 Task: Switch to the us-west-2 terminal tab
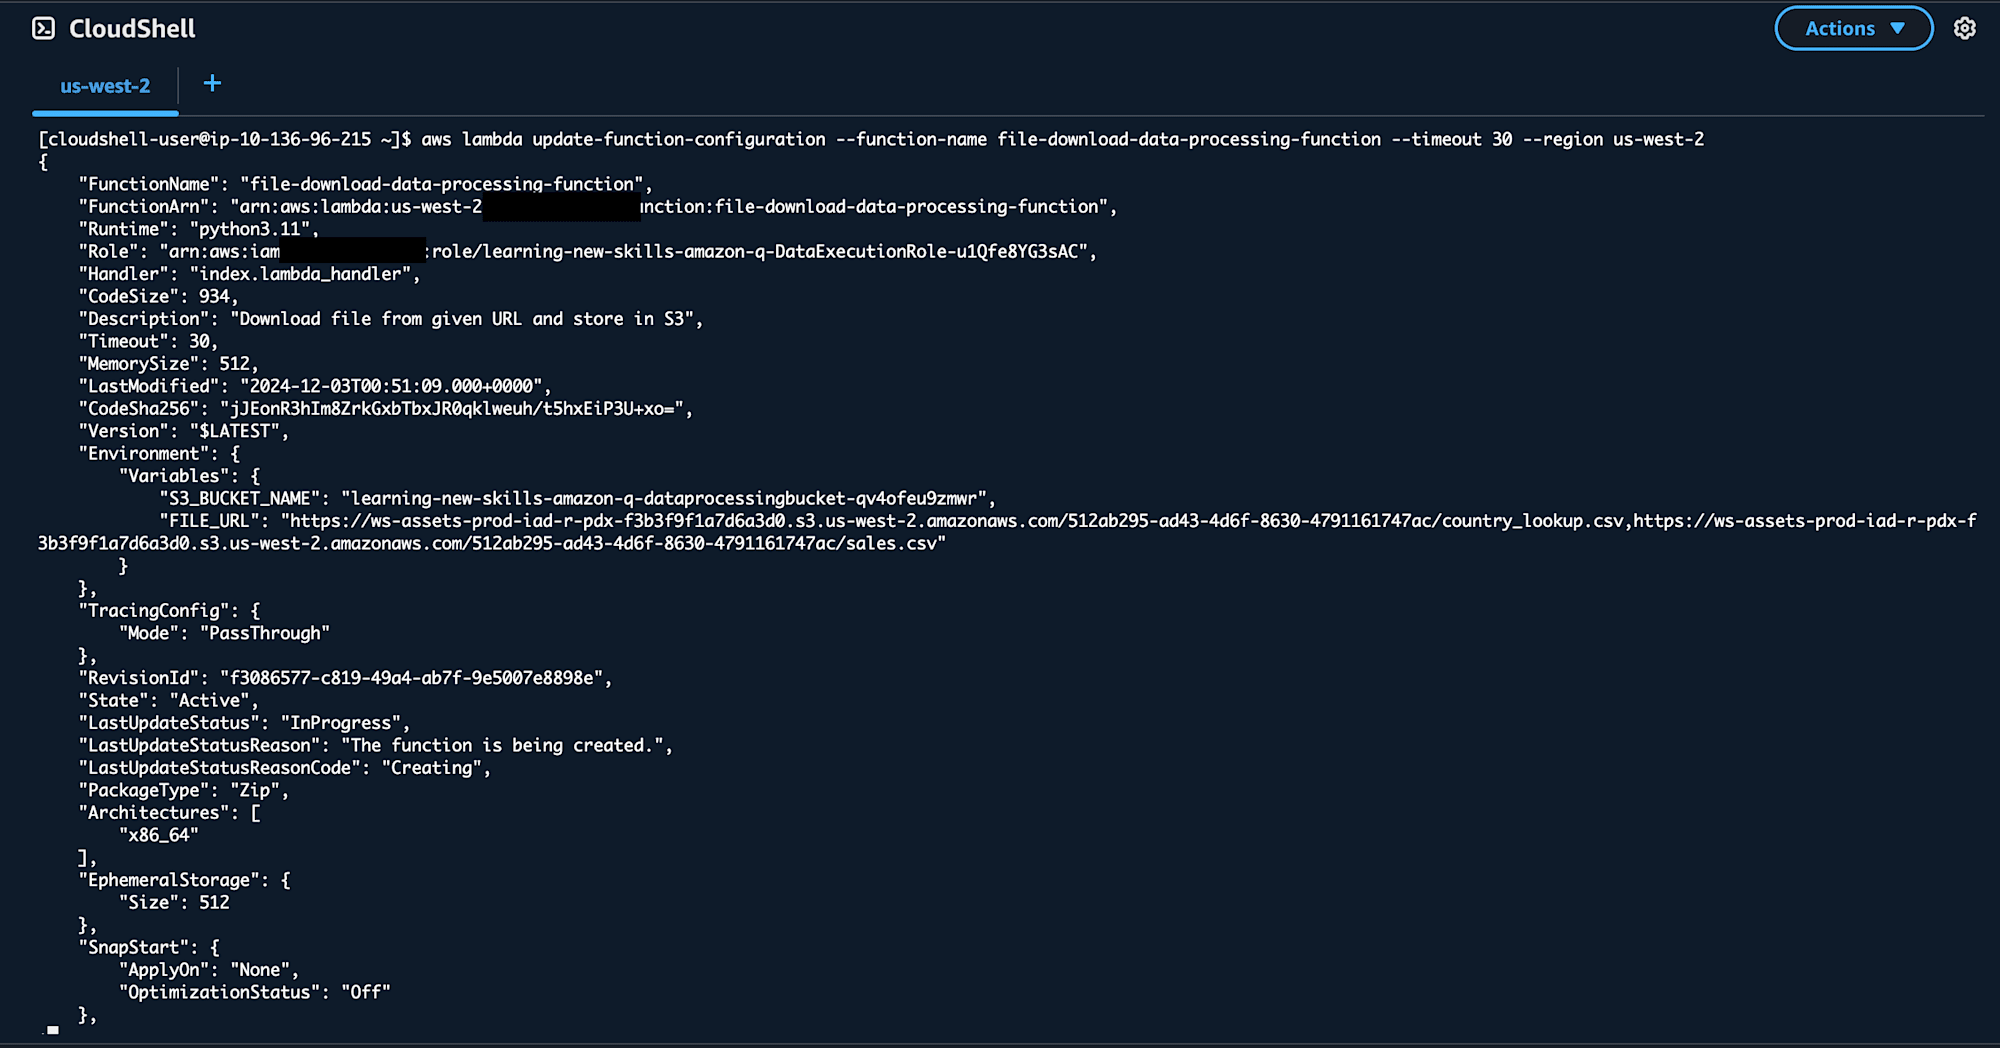coord(105,86)
